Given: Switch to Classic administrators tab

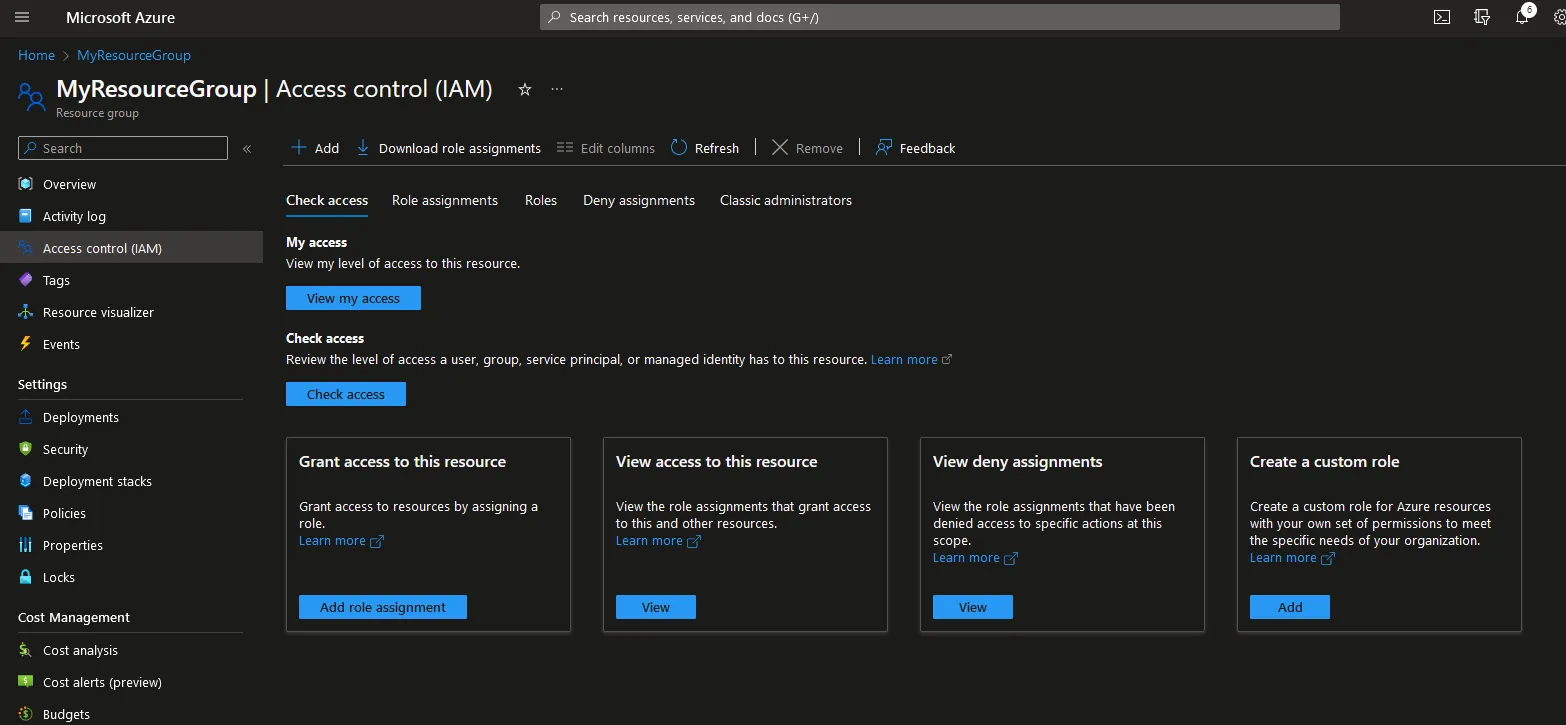Looking at the screenshot, I should tap(786, 200).
